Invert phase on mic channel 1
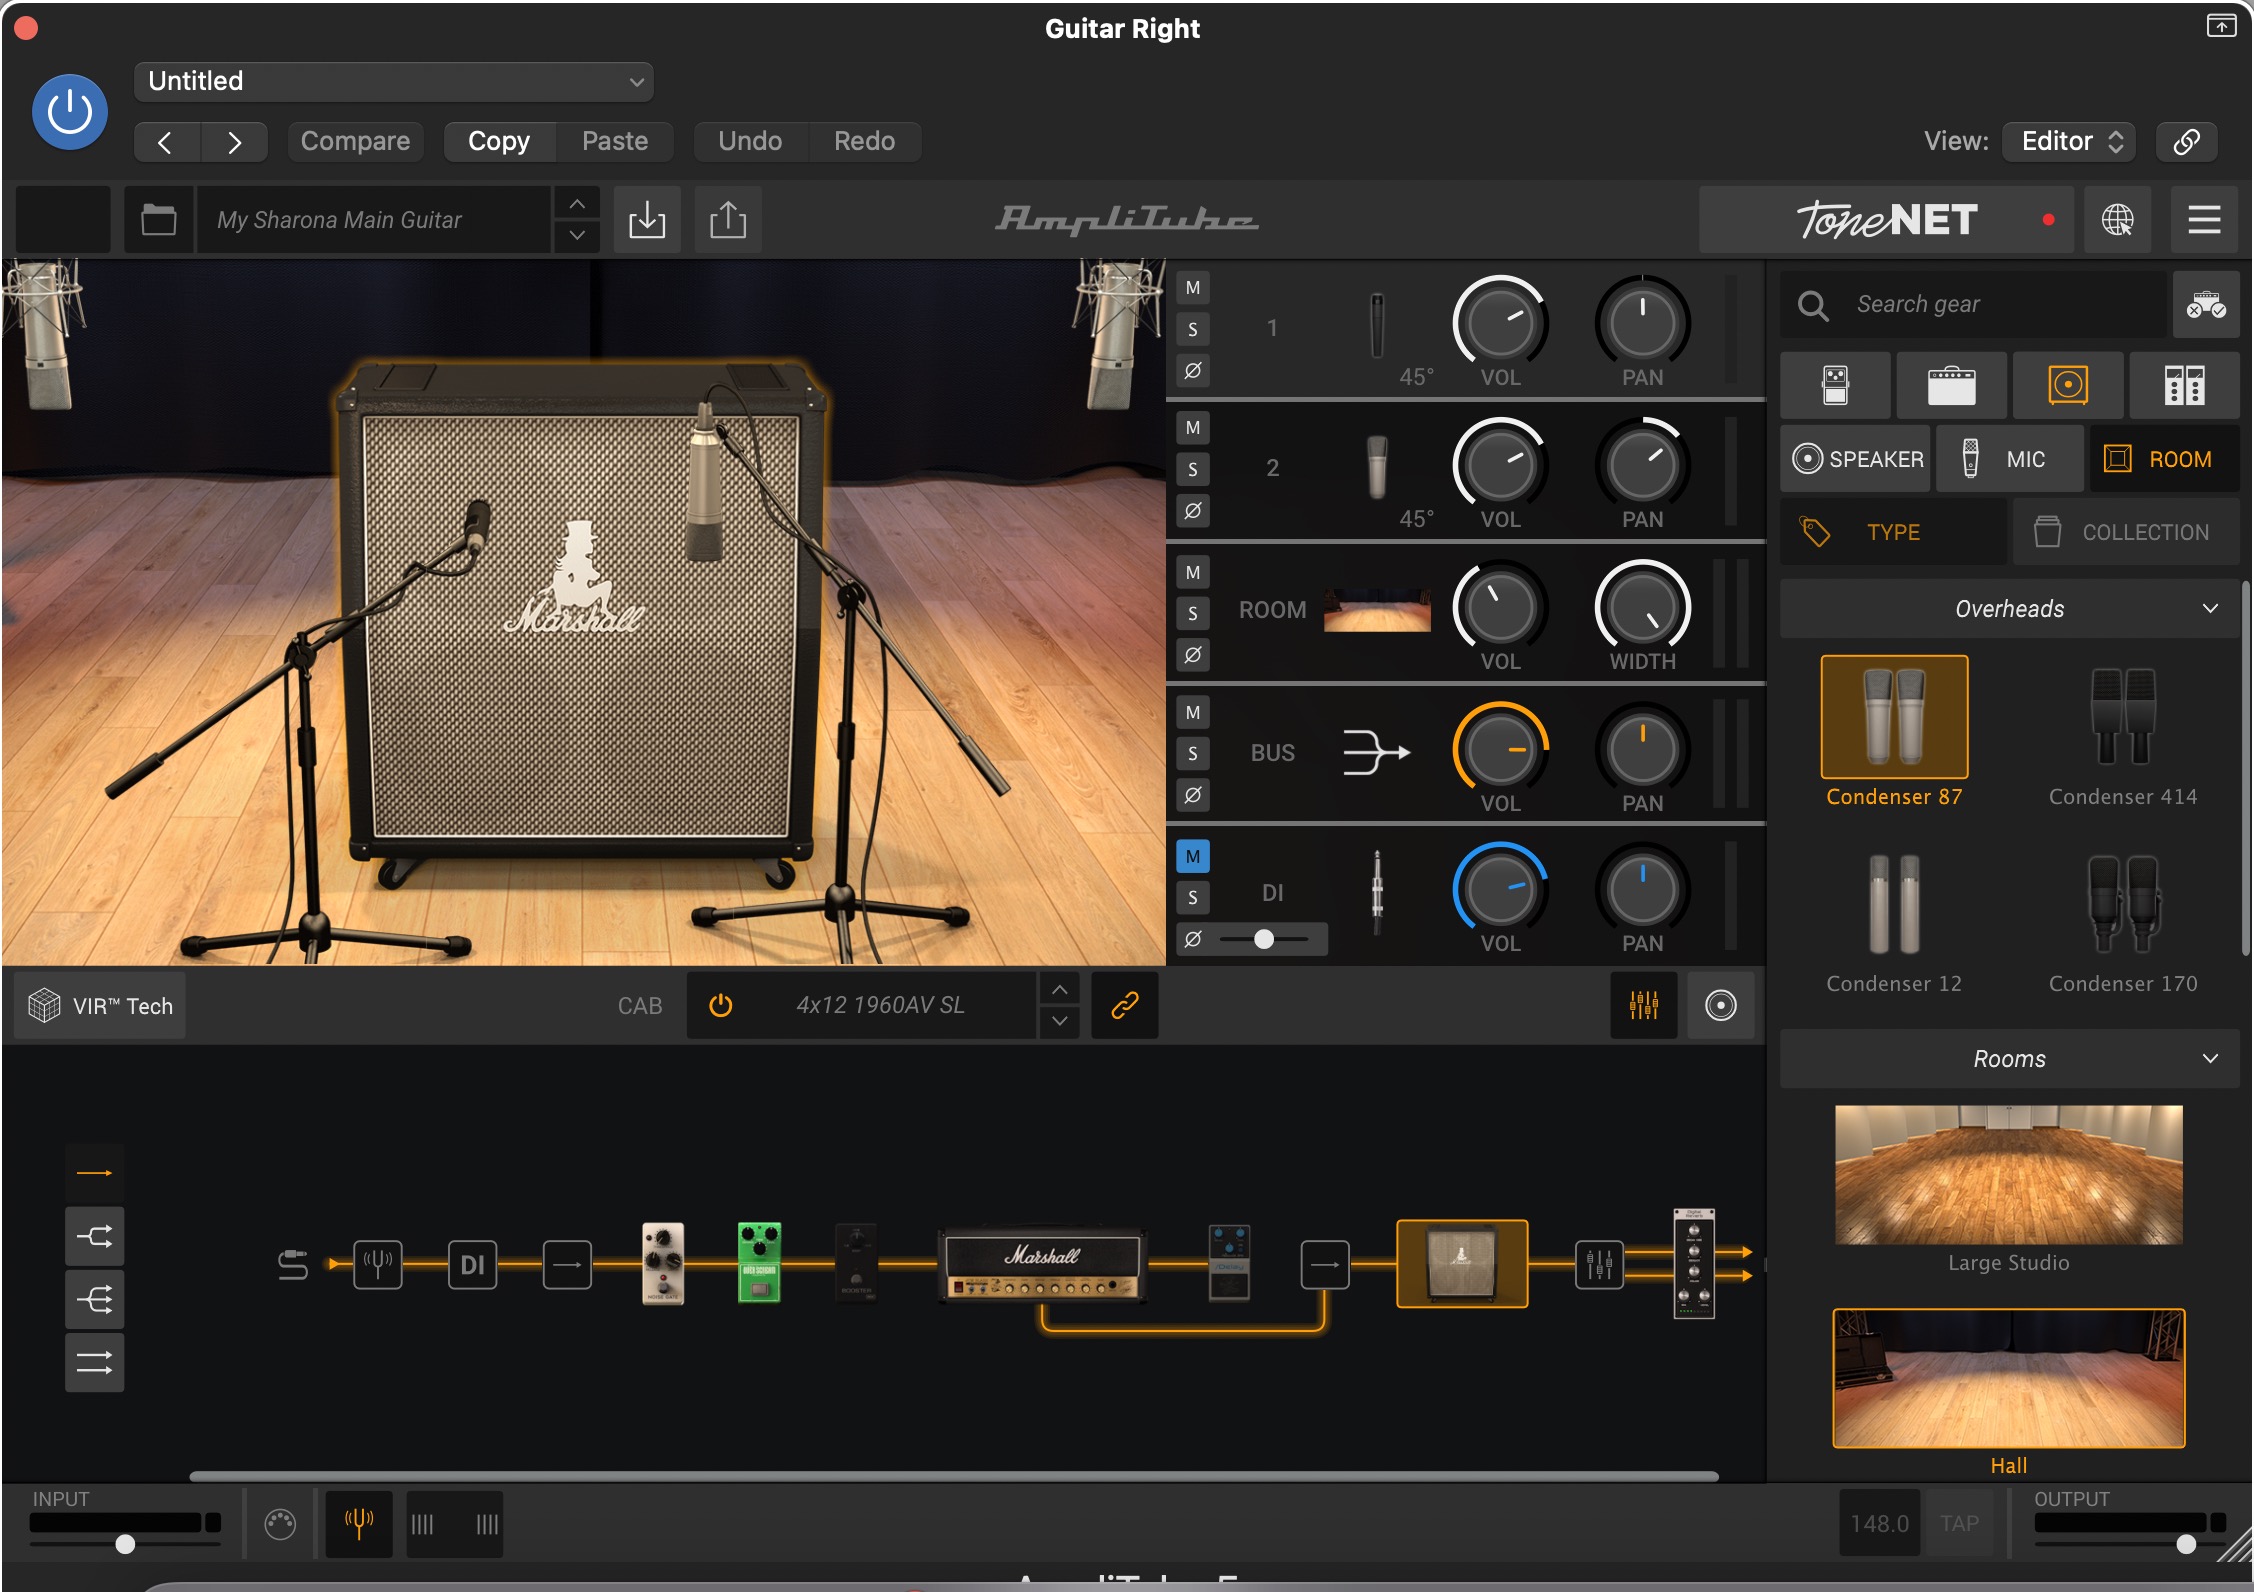2254x1592 pixels. (x=1193, y=371)
